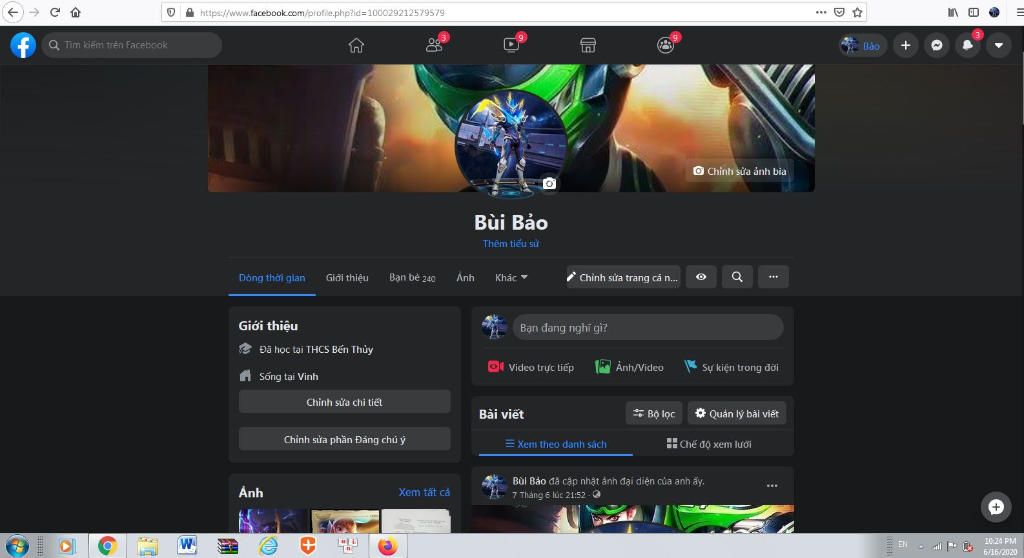This screenshot has height=558, width=1024.
Task: Click Video trực tiếp option
Action: (531, 367)
